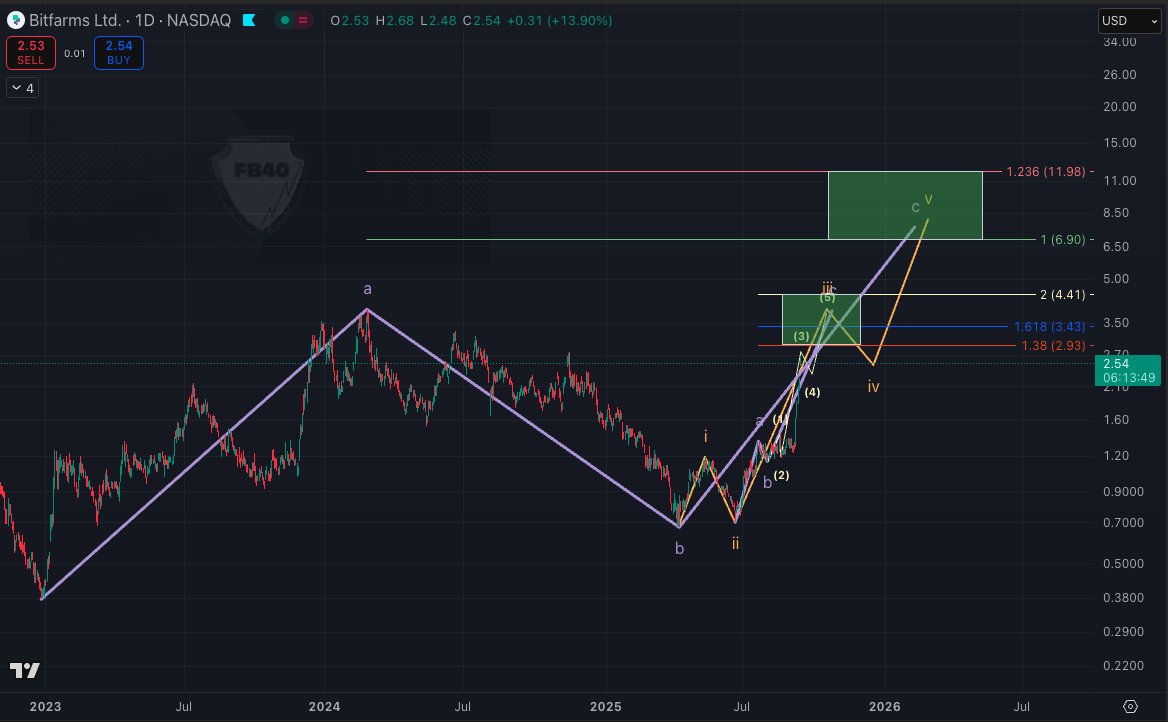Click the 26.00 price axis label
1168x722 pixels.
1120,75
